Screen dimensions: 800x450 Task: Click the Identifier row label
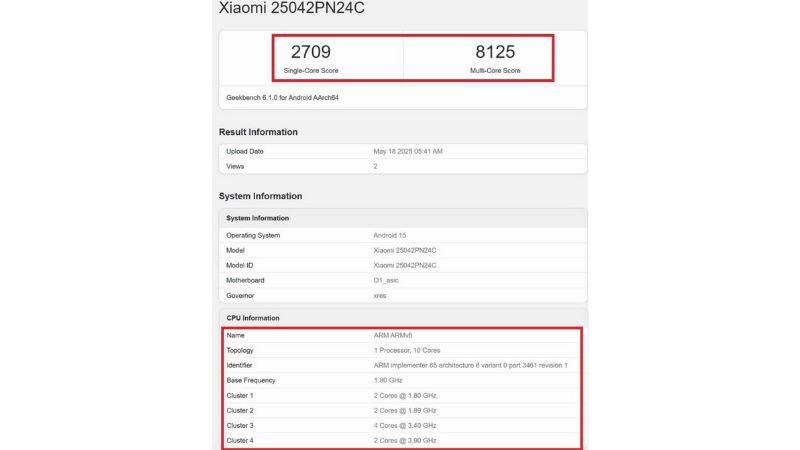[239, 365]
